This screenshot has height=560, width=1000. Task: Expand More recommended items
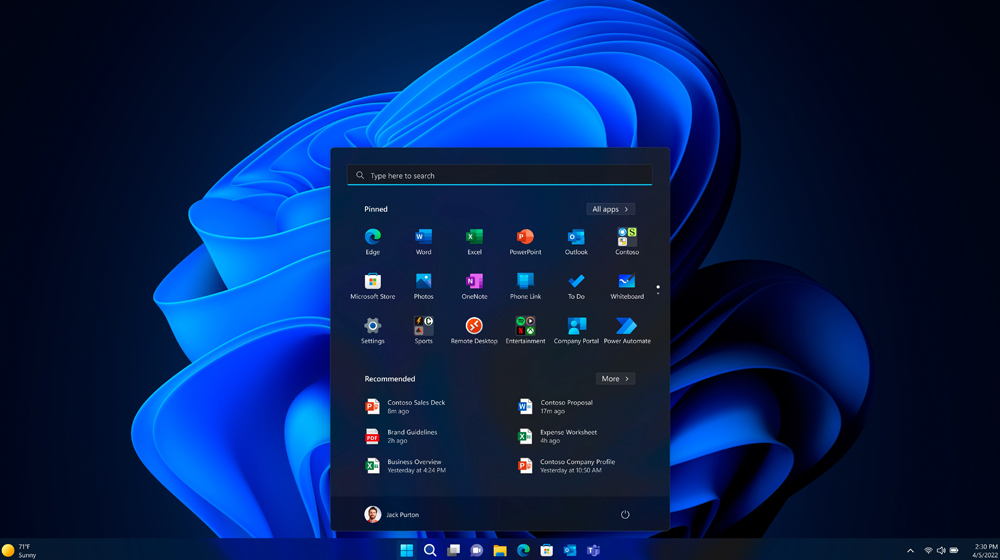click(x=615, y=379)
